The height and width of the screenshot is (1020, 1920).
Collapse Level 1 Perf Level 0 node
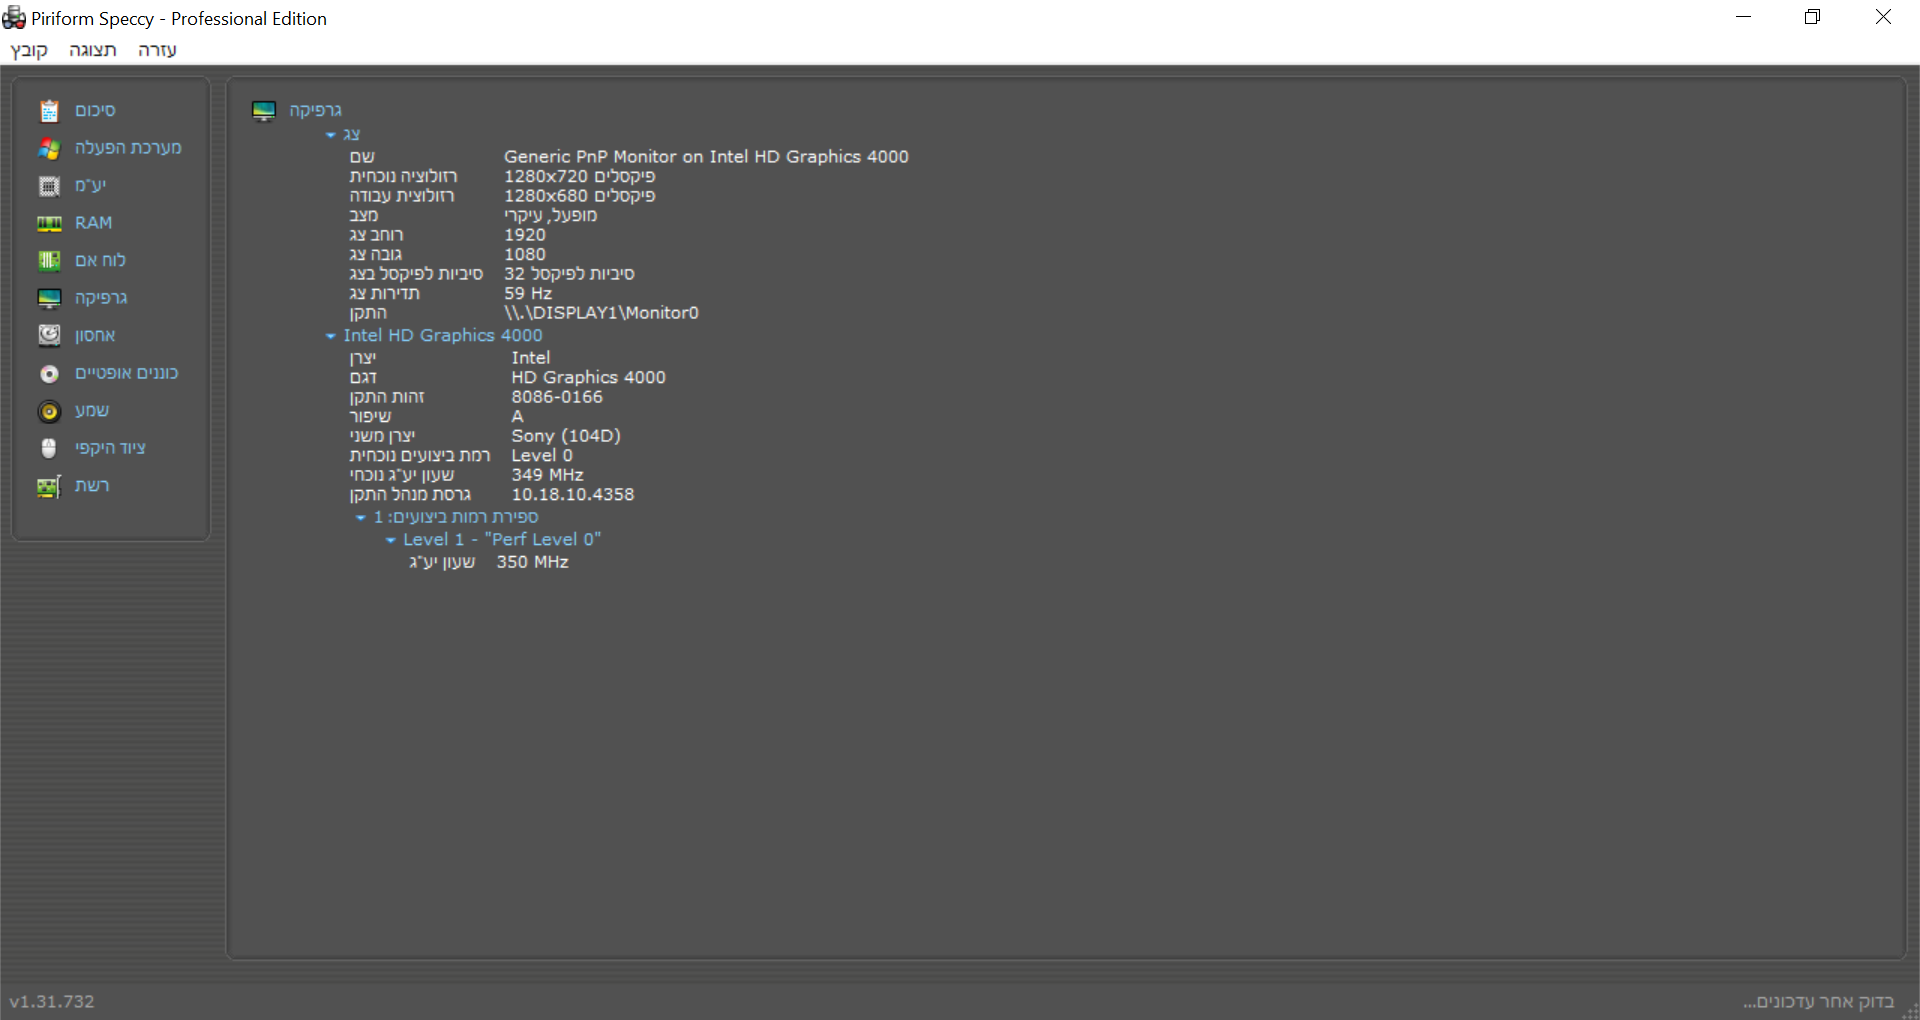pos(391,540)
